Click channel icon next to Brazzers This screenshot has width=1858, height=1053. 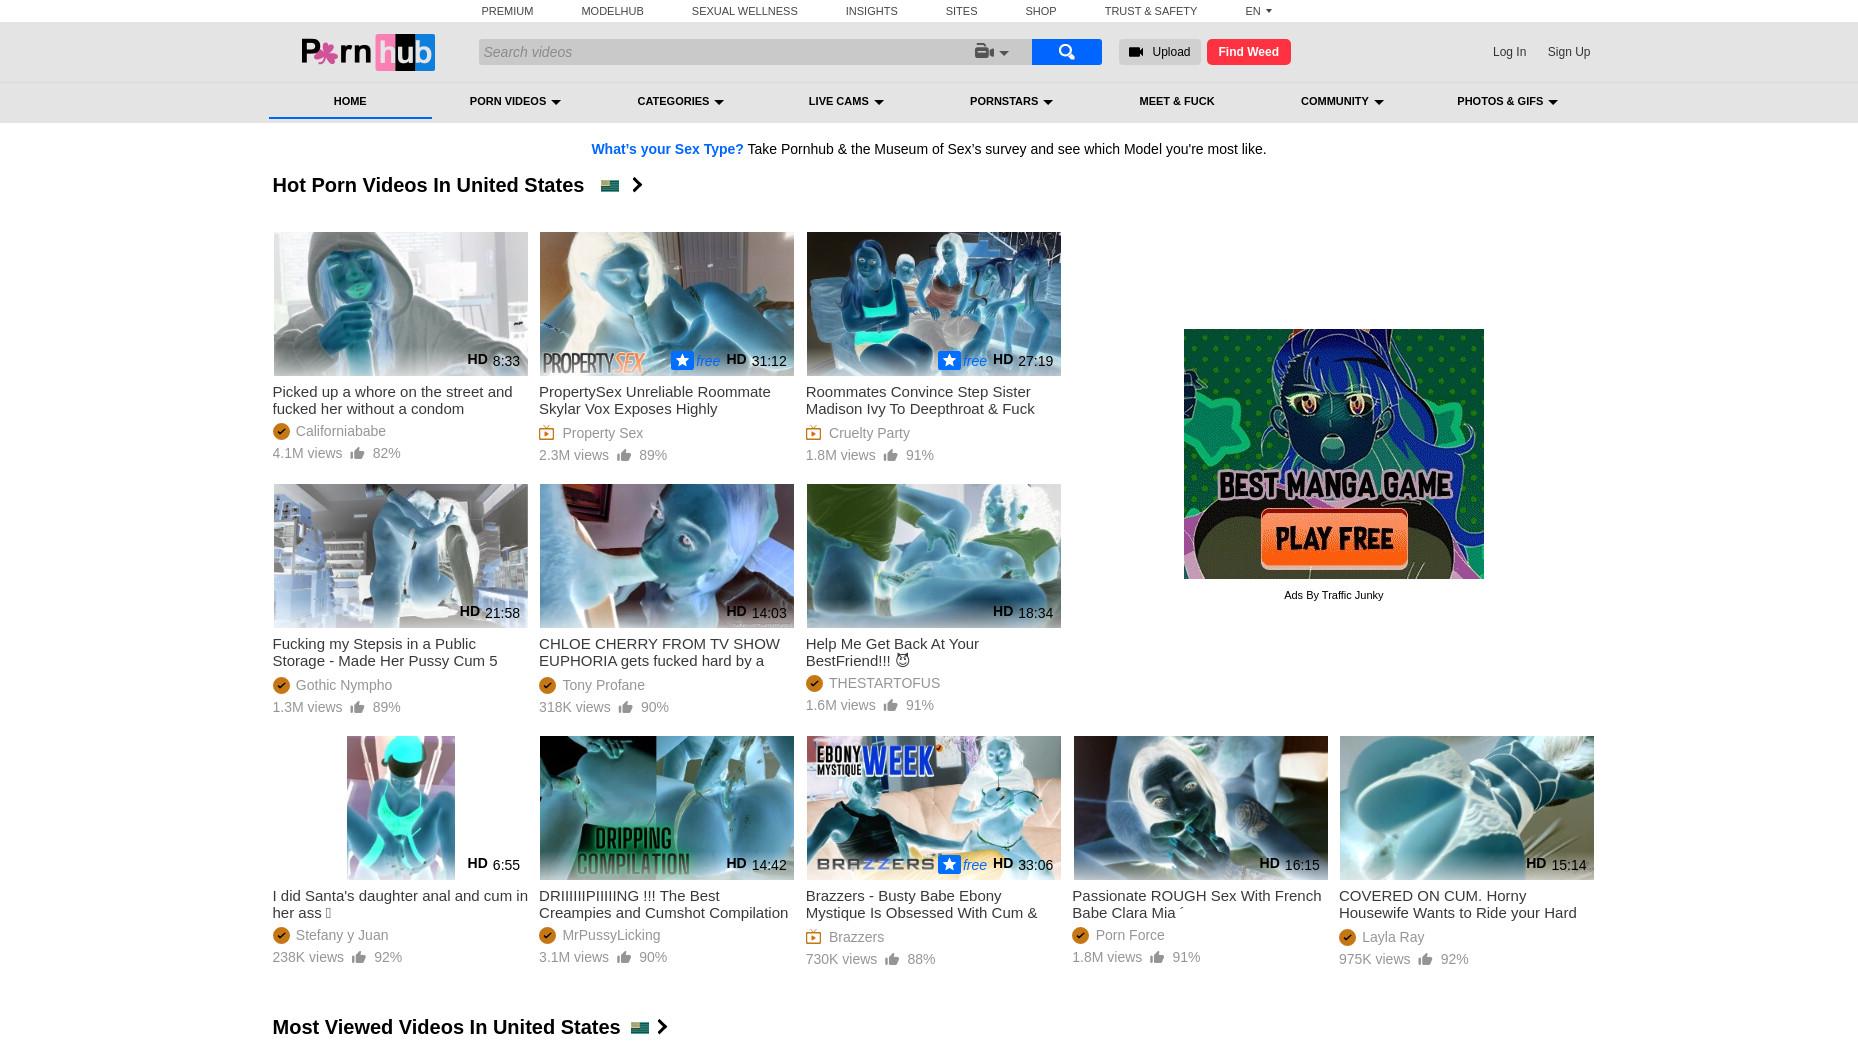pos(814,937)
